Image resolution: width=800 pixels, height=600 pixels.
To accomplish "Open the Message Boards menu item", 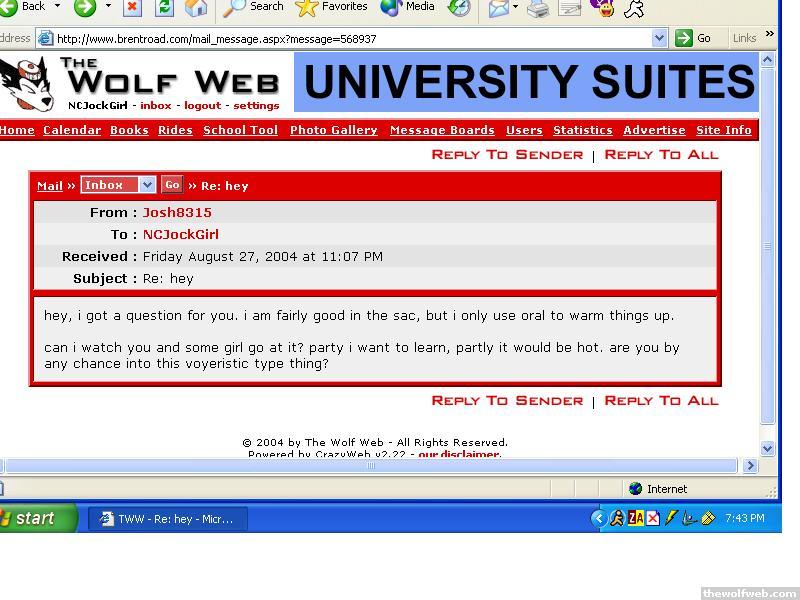I will [x=442, y=130].
